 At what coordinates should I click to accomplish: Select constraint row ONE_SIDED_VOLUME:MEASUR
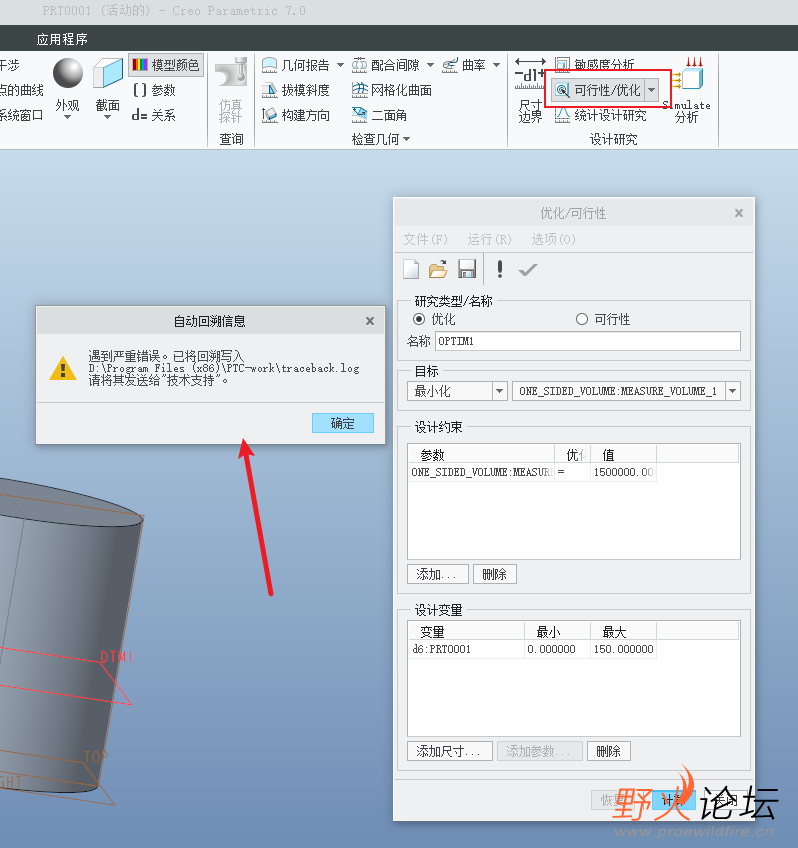(481, 472)
